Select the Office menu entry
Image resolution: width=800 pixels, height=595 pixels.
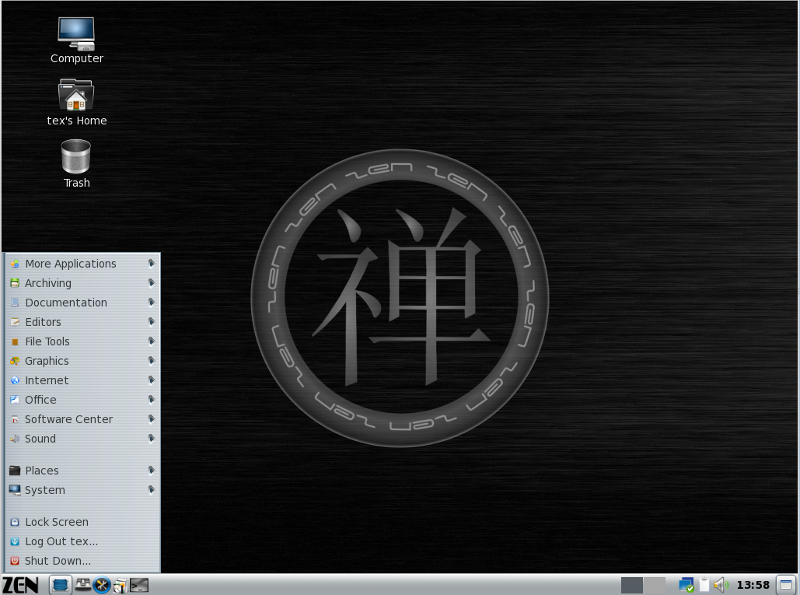click(x=83, y=400)
